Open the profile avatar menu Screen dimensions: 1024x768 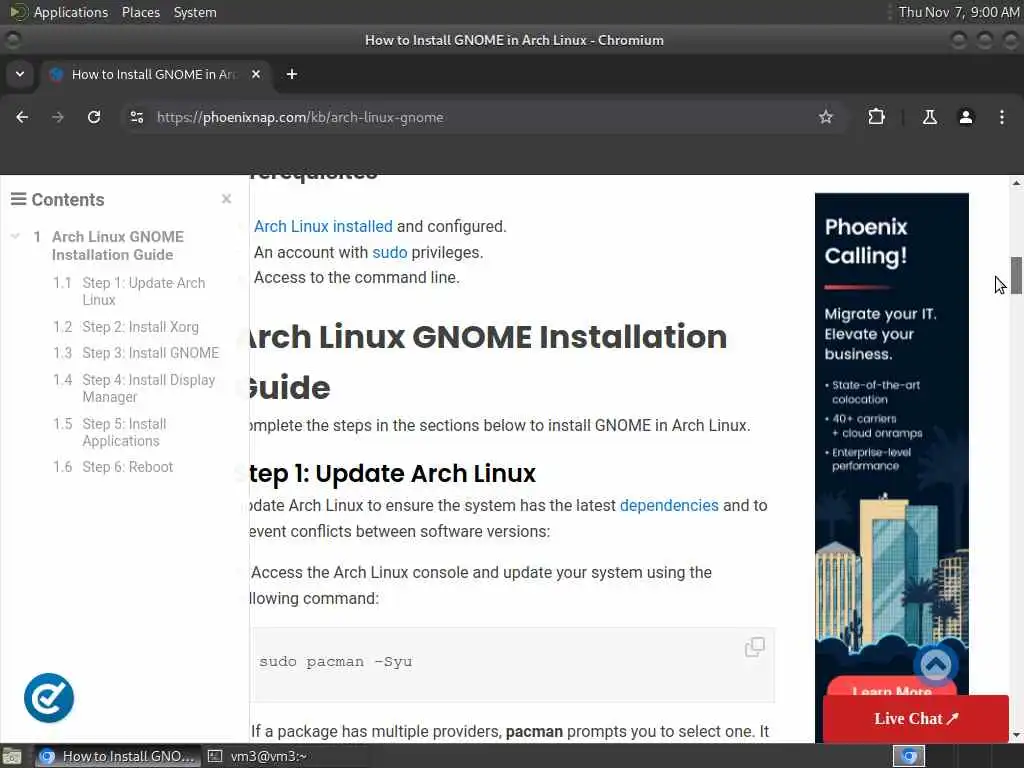pos(966,117)
